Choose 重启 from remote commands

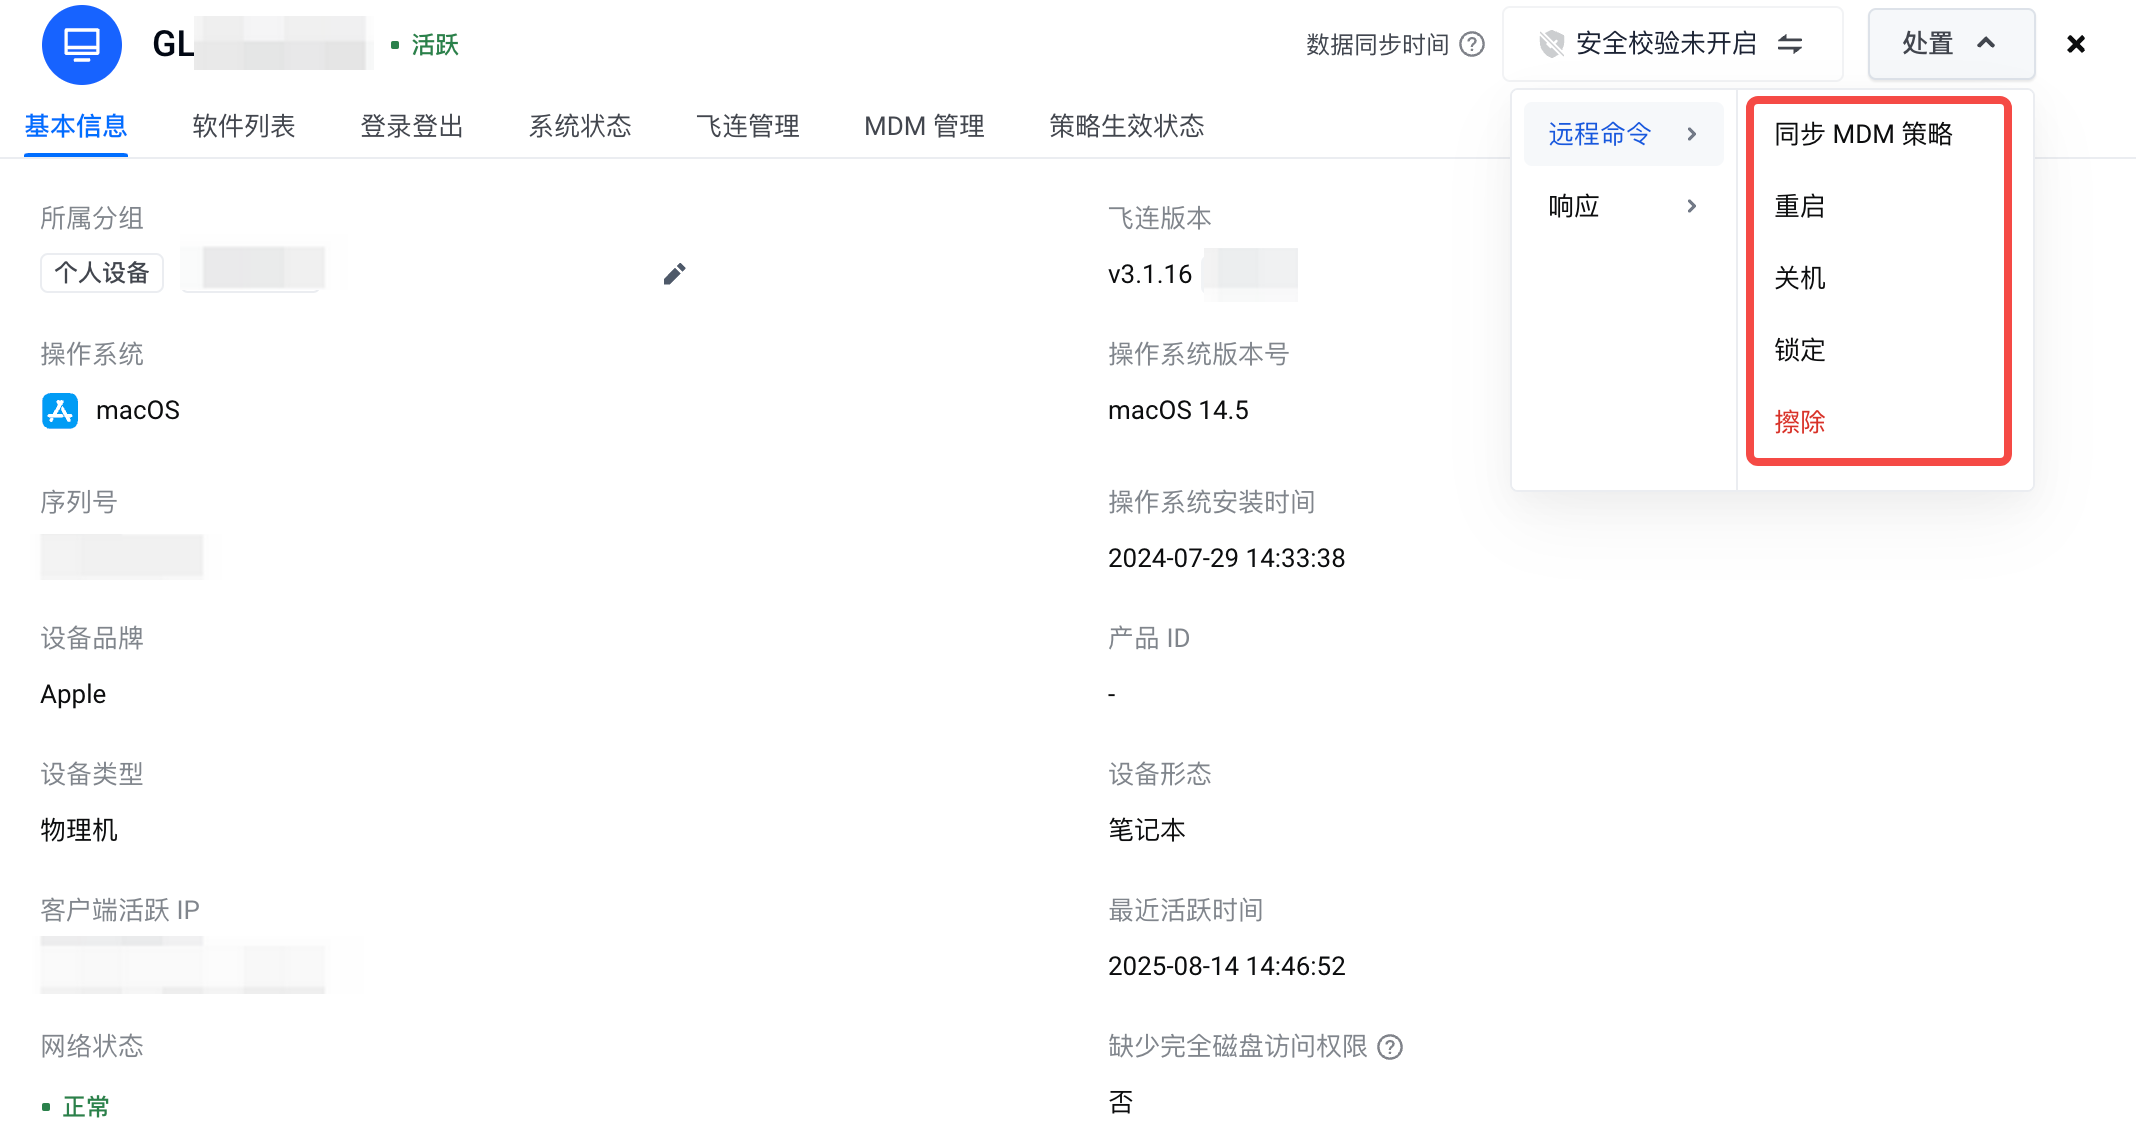click(x=1800, y=206)
